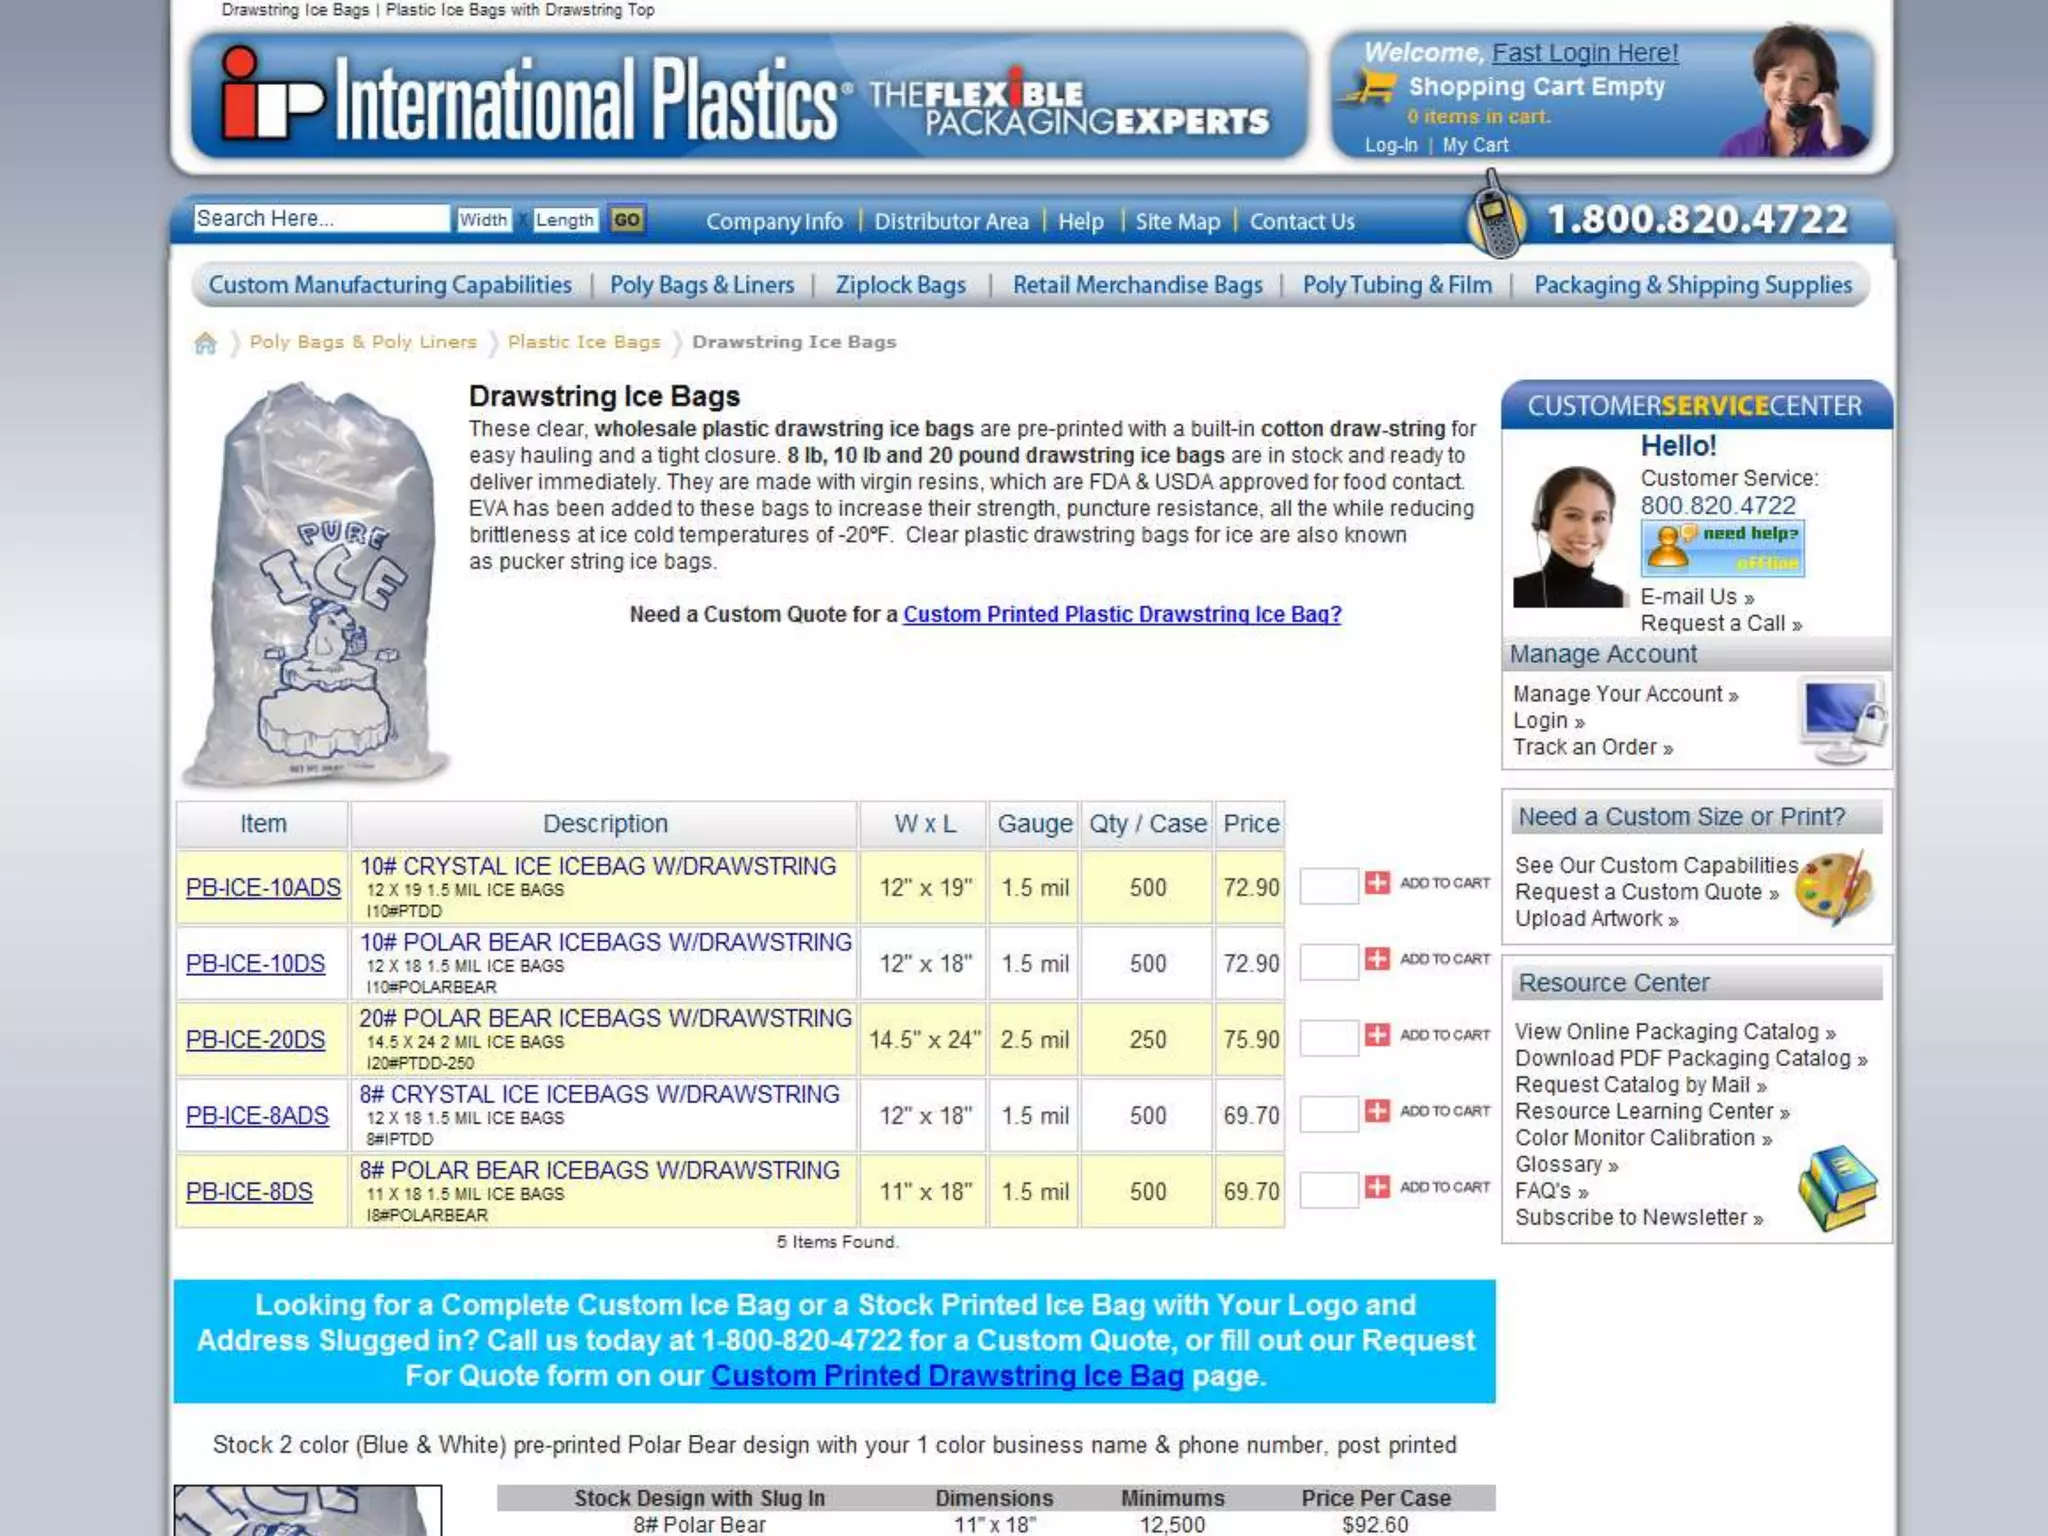Open Packaging & Shipping Supplies menu

tap(1692, 285)
